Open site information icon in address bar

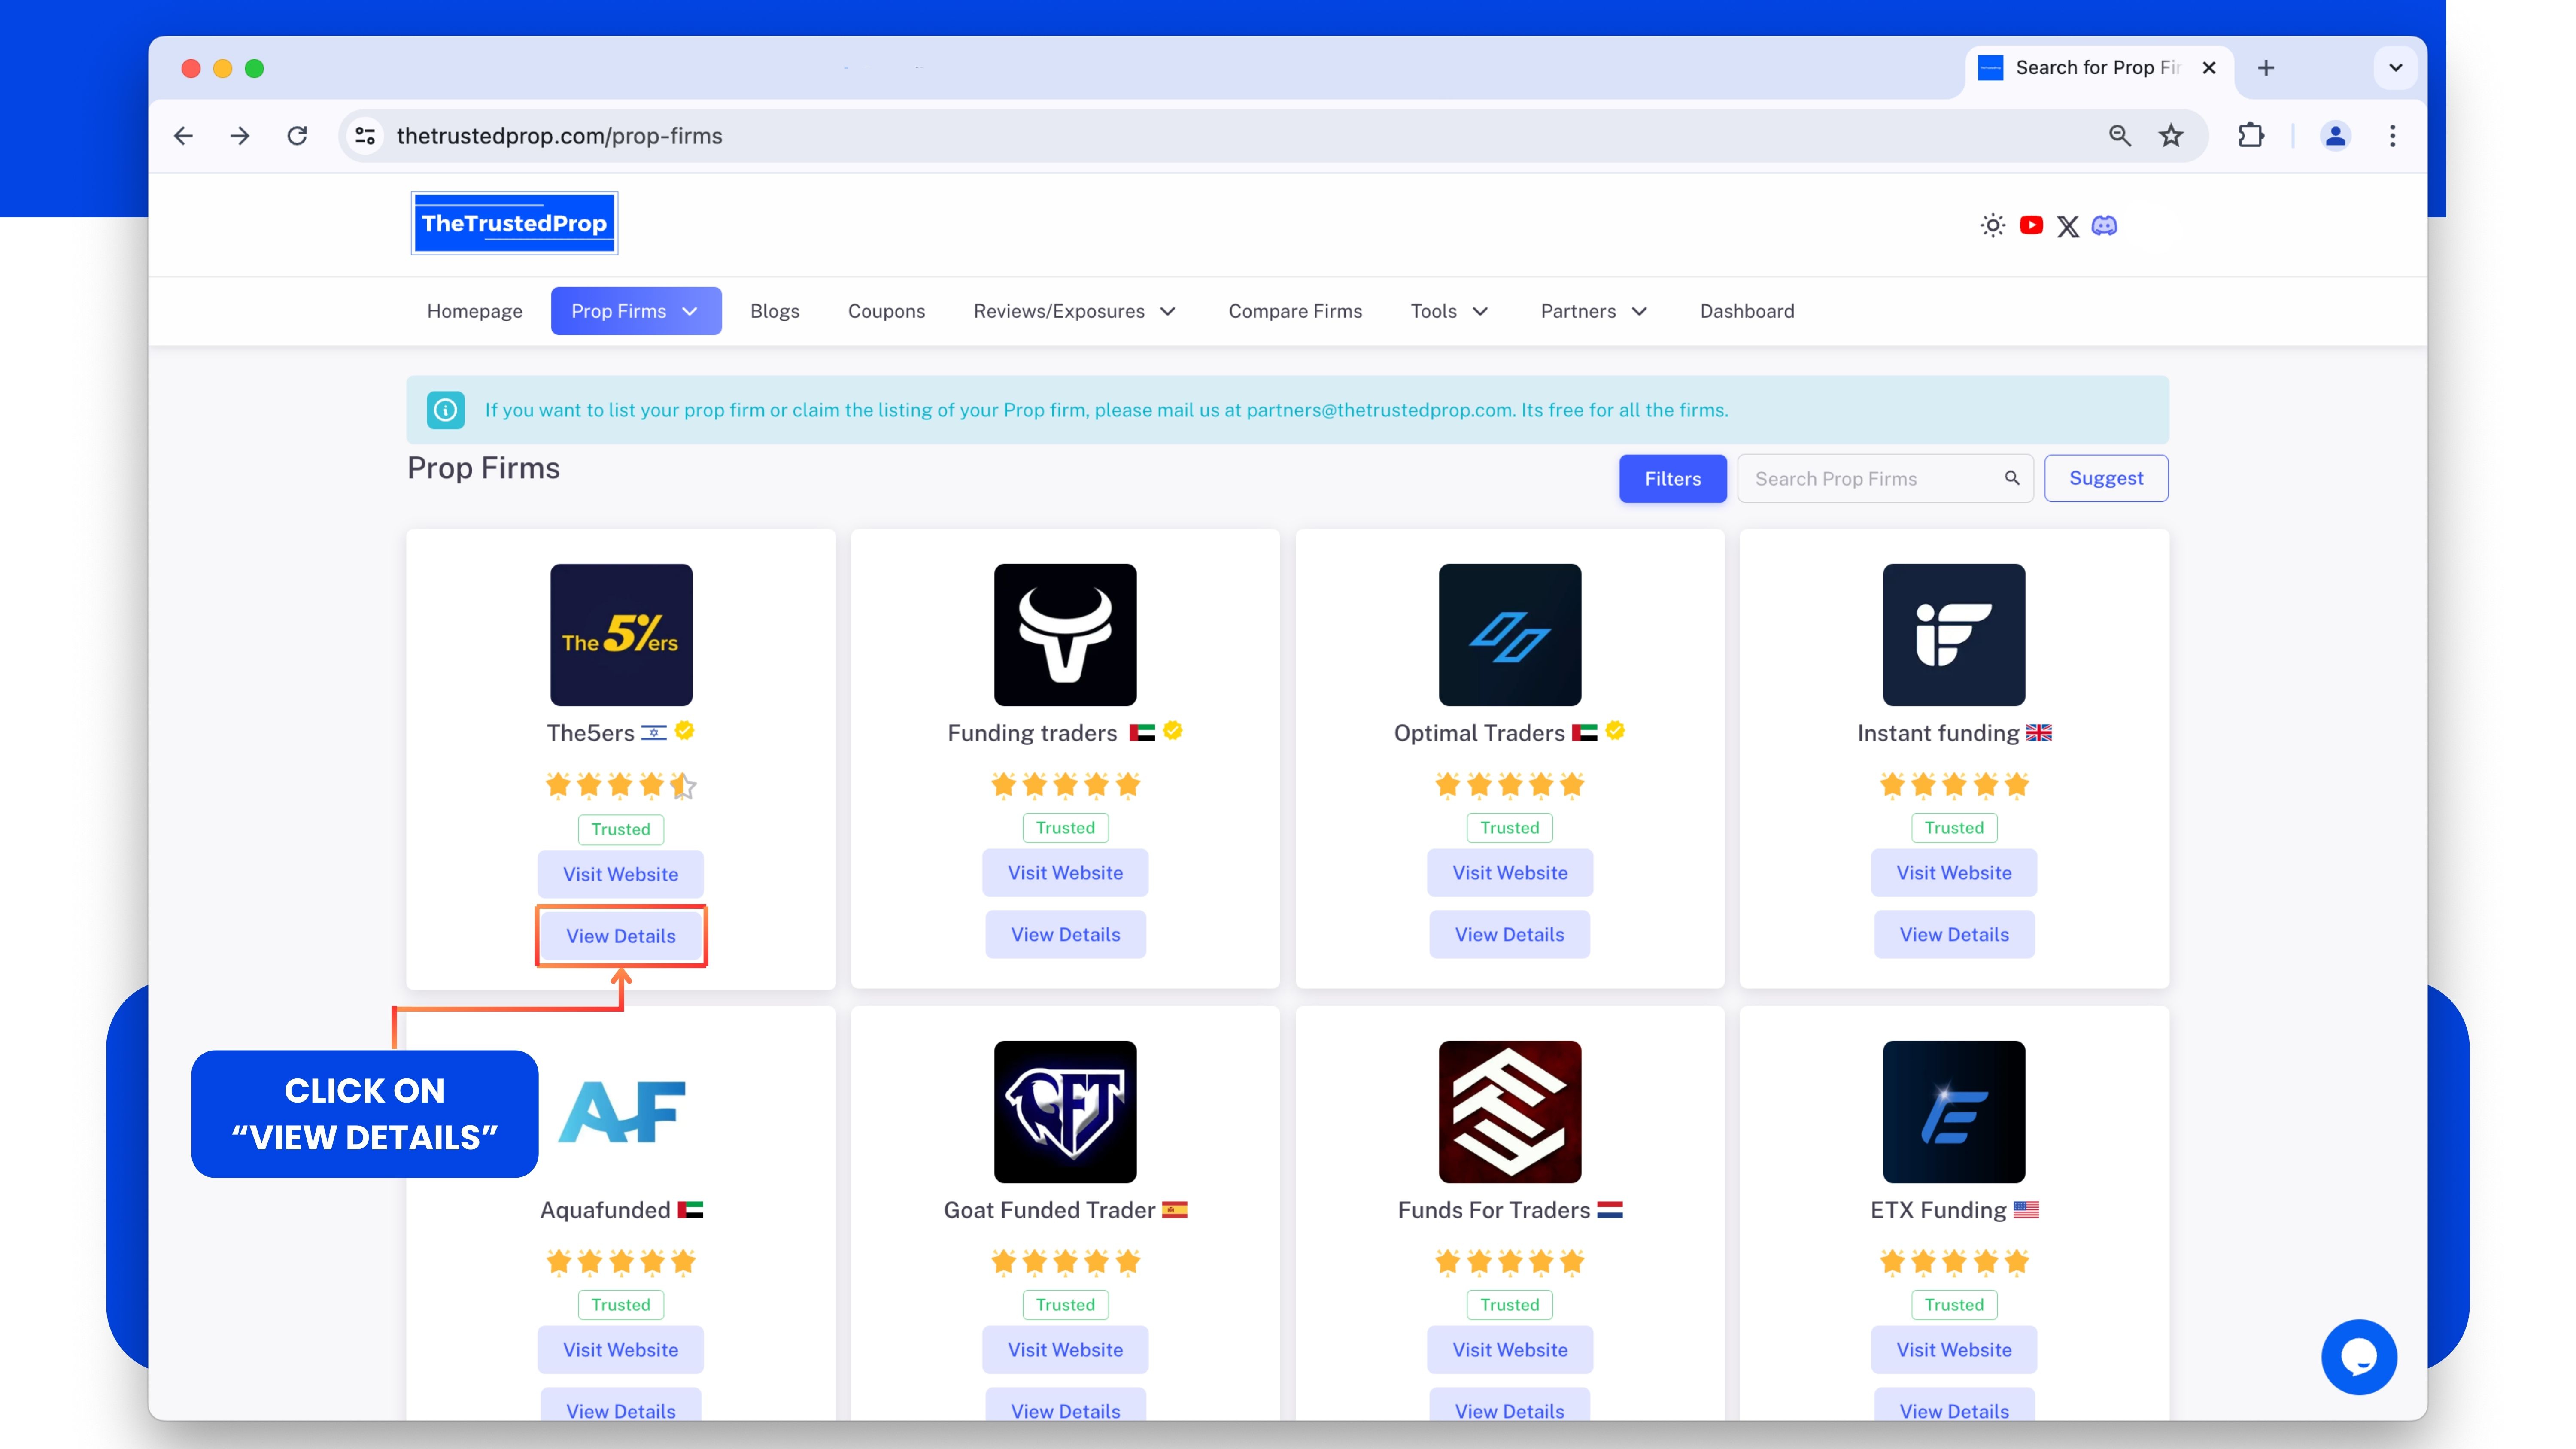point(366,136)
